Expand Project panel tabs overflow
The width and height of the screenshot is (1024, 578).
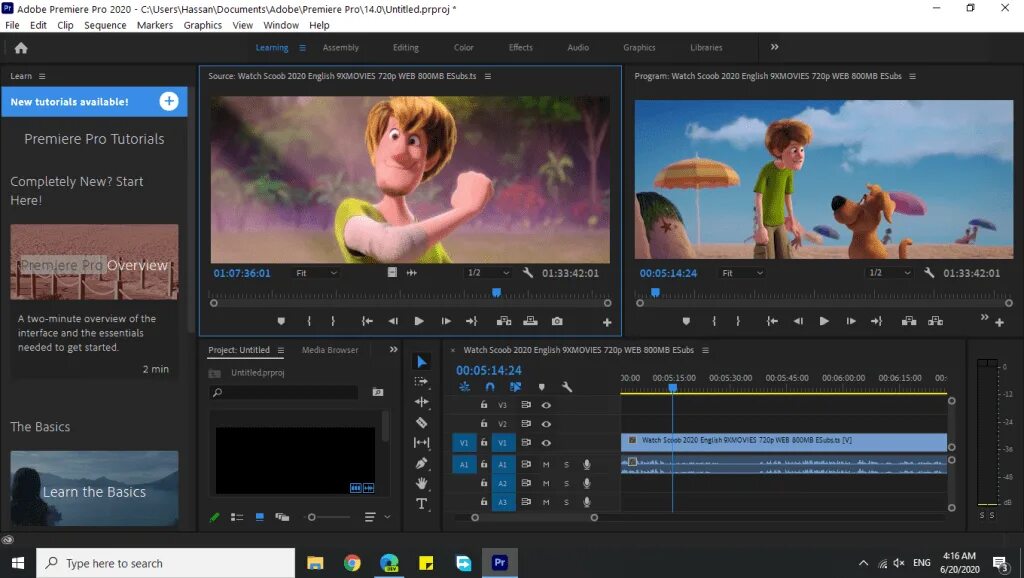[x=393, y=349]
